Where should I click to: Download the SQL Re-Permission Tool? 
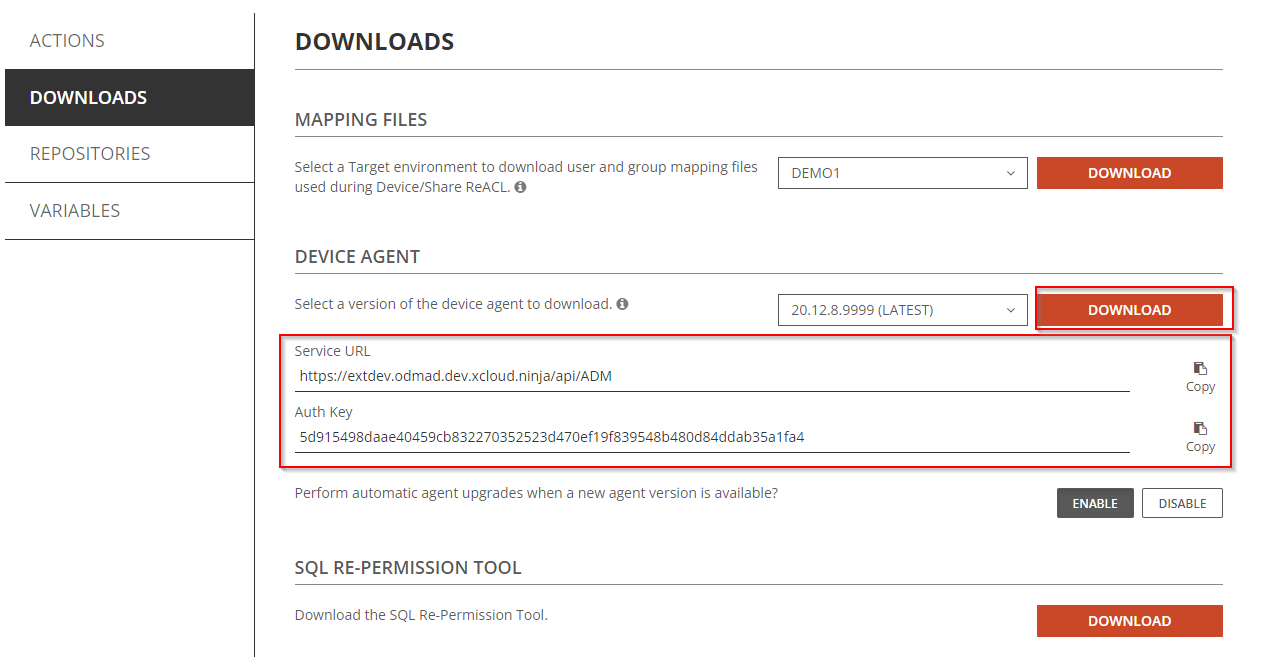pos(1129,621)
